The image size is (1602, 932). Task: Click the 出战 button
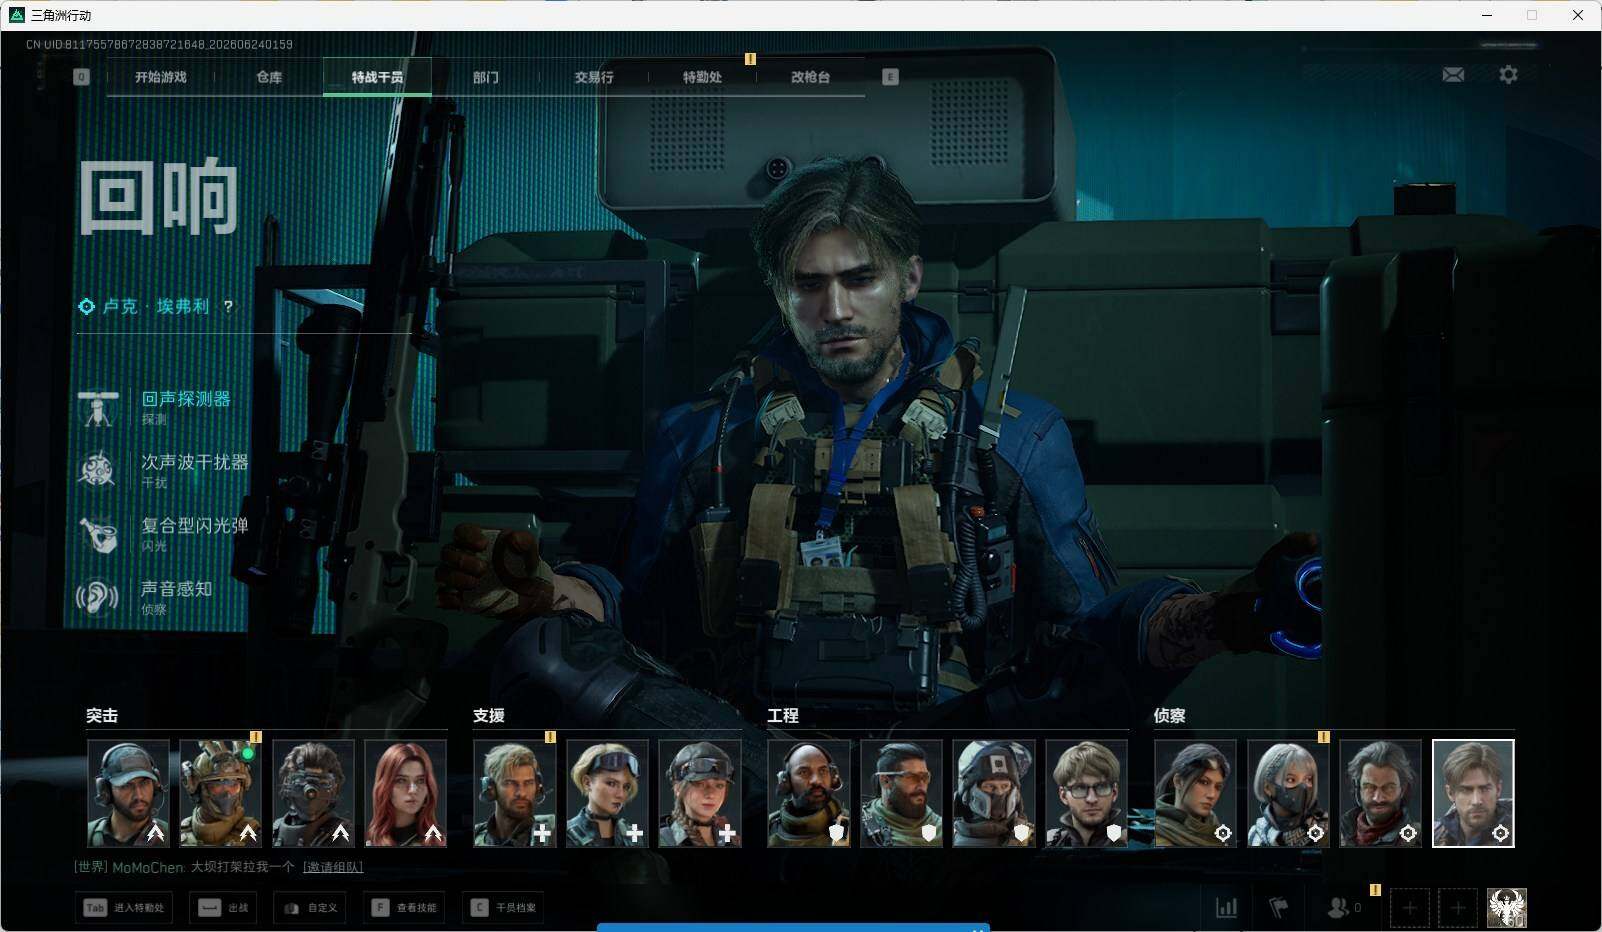coord(223,908)
